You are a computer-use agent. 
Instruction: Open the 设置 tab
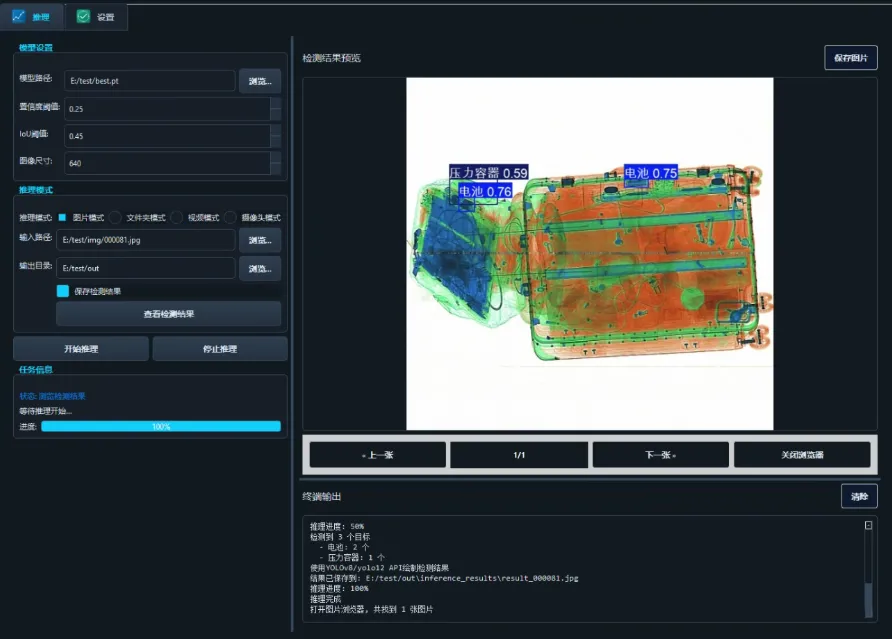pos(96,17)
